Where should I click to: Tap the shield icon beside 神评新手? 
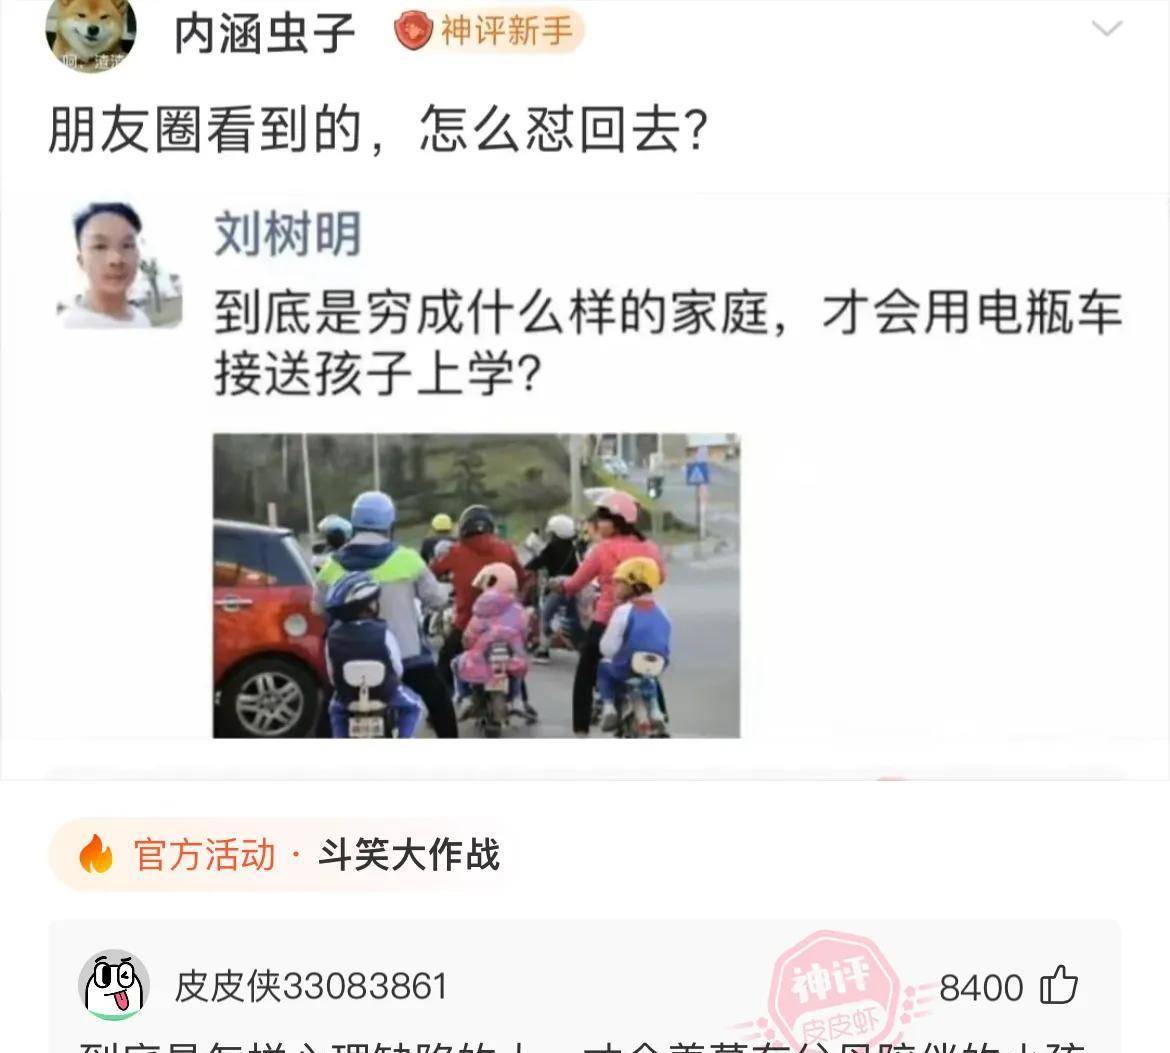413,31
